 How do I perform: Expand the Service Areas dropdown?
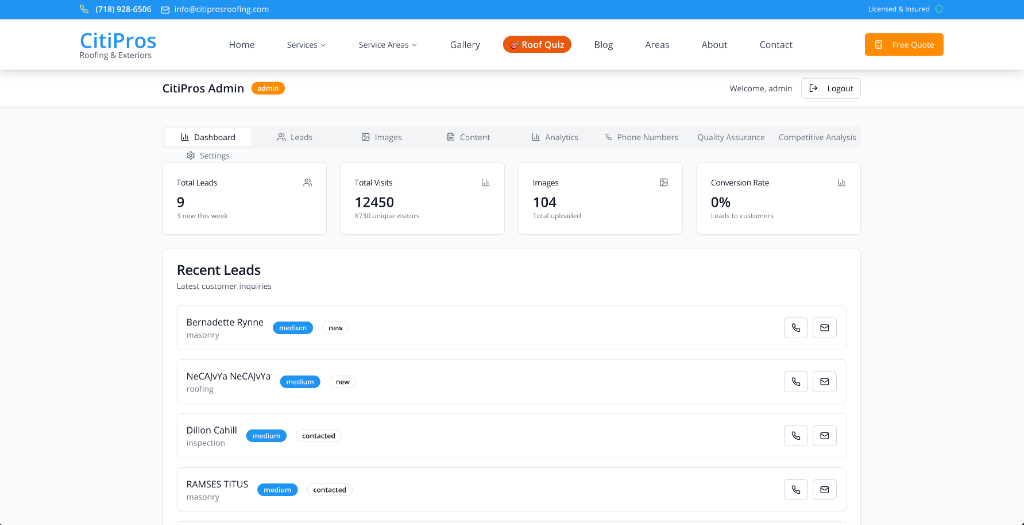coord(387,45)
